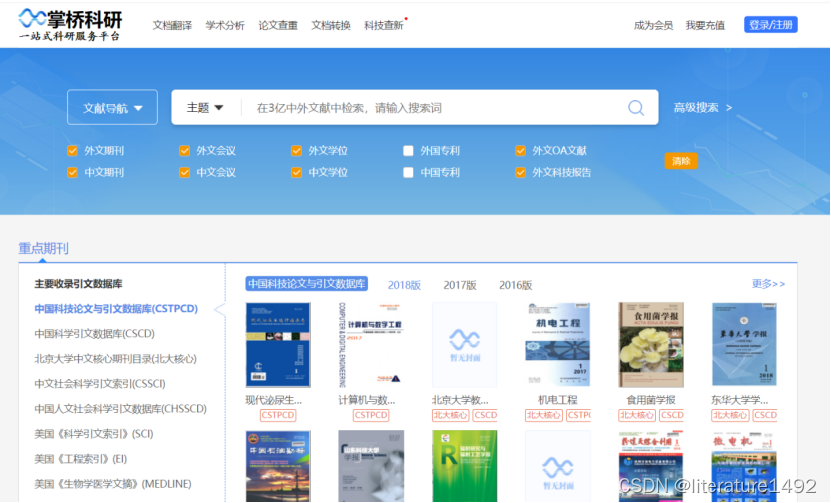The height and width of the screenshot is (503, 831).
Task: Click 重点期刊 section heading
Action: pos(43,248)
